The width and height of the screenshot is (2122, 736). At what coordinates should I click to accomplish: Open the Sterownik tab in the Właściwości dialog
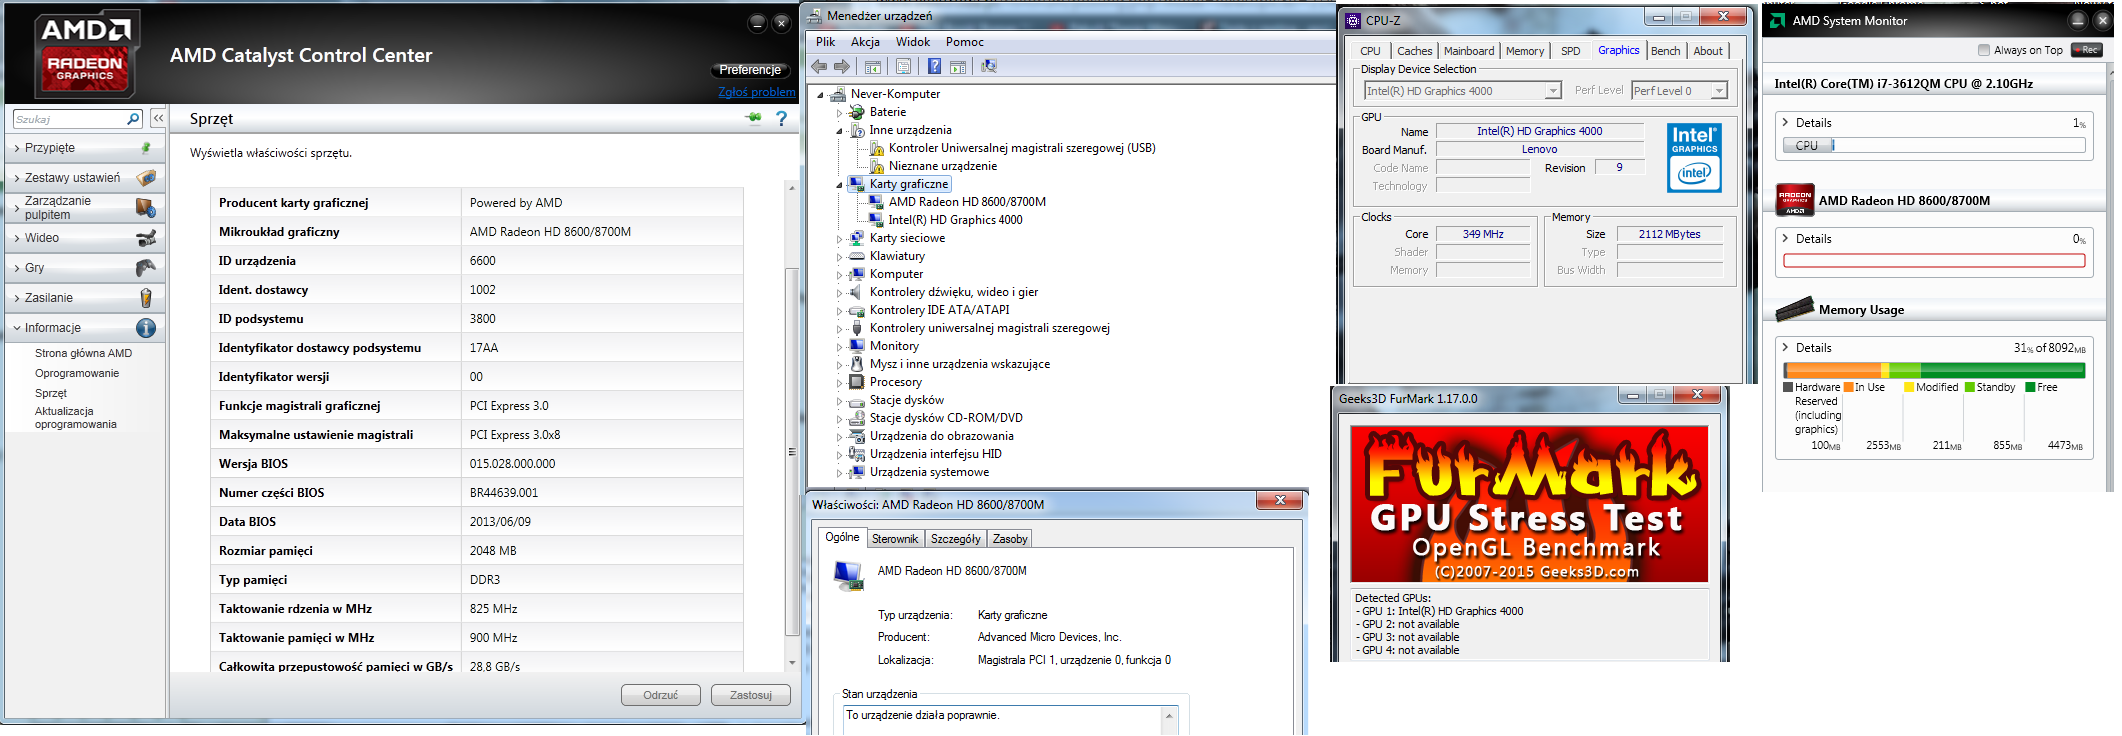pyautogui.click(x=895, y=539)
